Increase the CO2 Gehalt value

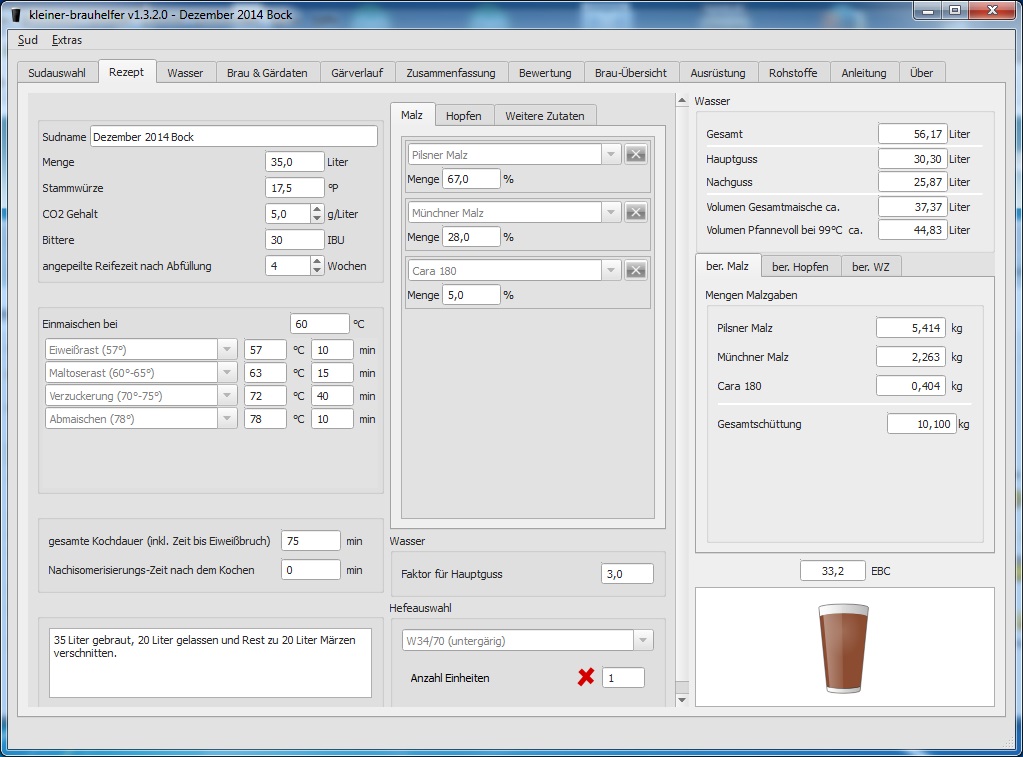[318, 209]
